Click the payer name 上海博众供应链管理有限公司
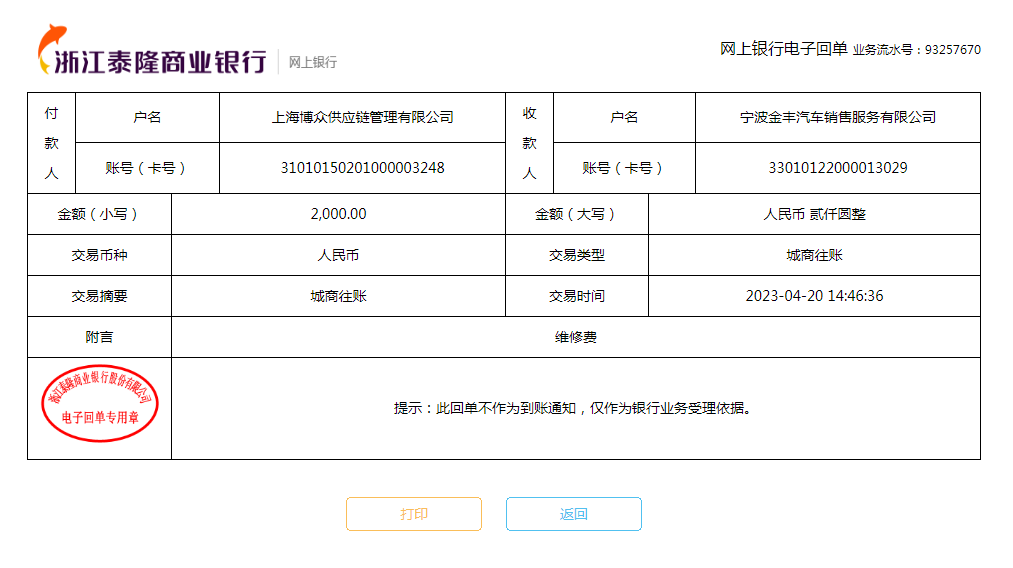The height and width of the screenshot is (568, 1013). pyautogui.click(x=362, y=117)
